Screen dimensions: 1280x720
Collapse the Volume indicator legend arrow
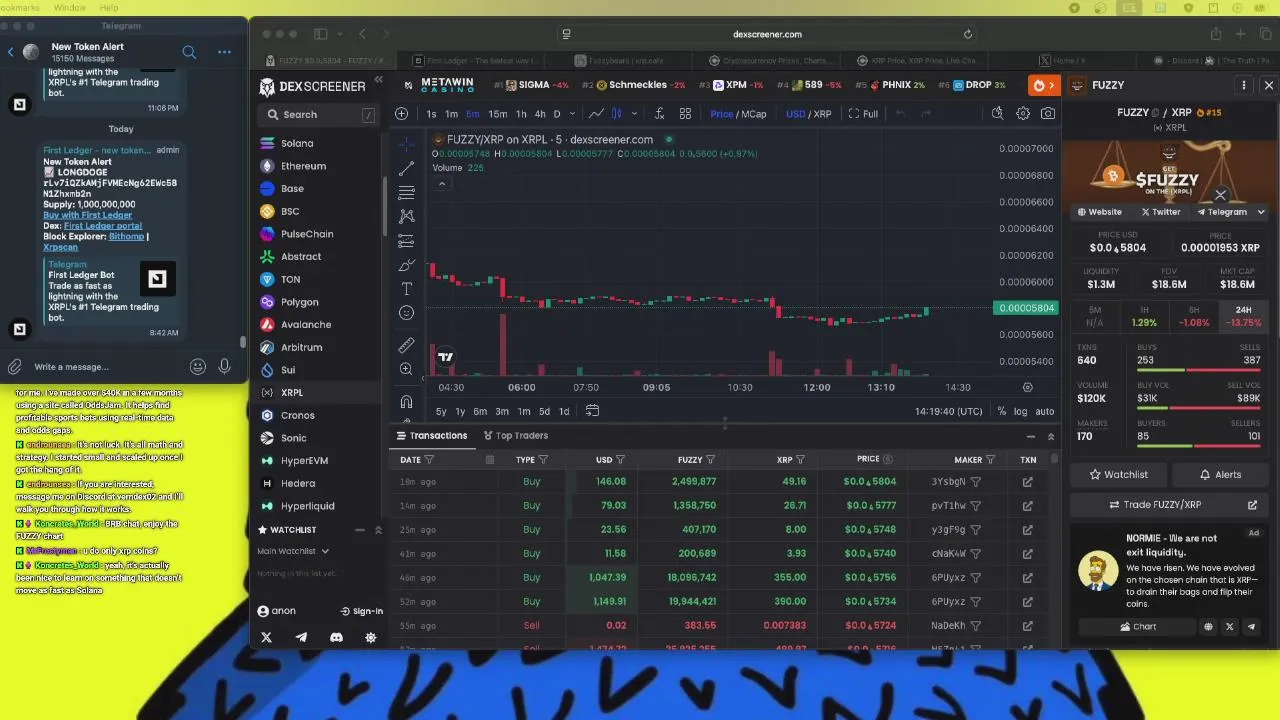click(441, 183)
